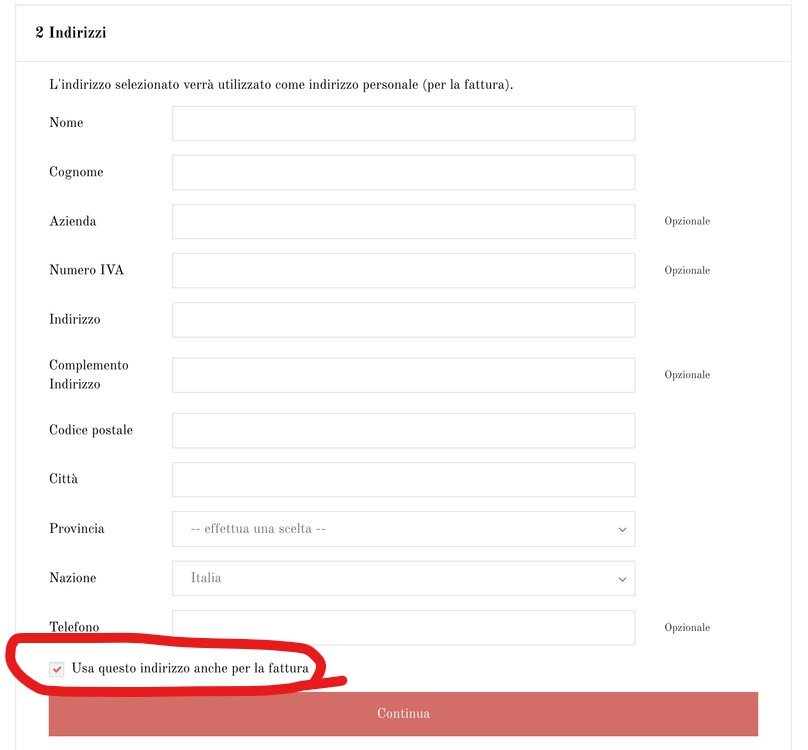
Task: Focus the Codice postale input
Action: click(x=403, y=430)
